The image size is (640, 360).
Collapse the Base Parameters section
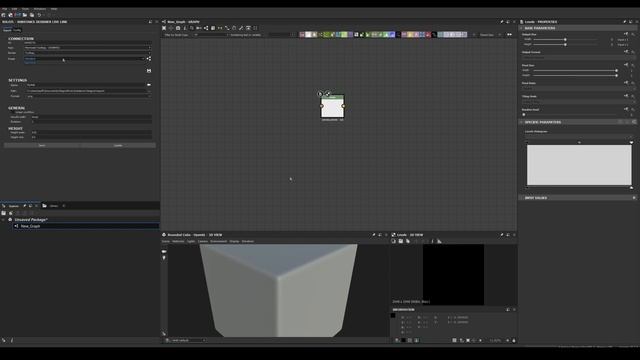click(x=521, y=28)
